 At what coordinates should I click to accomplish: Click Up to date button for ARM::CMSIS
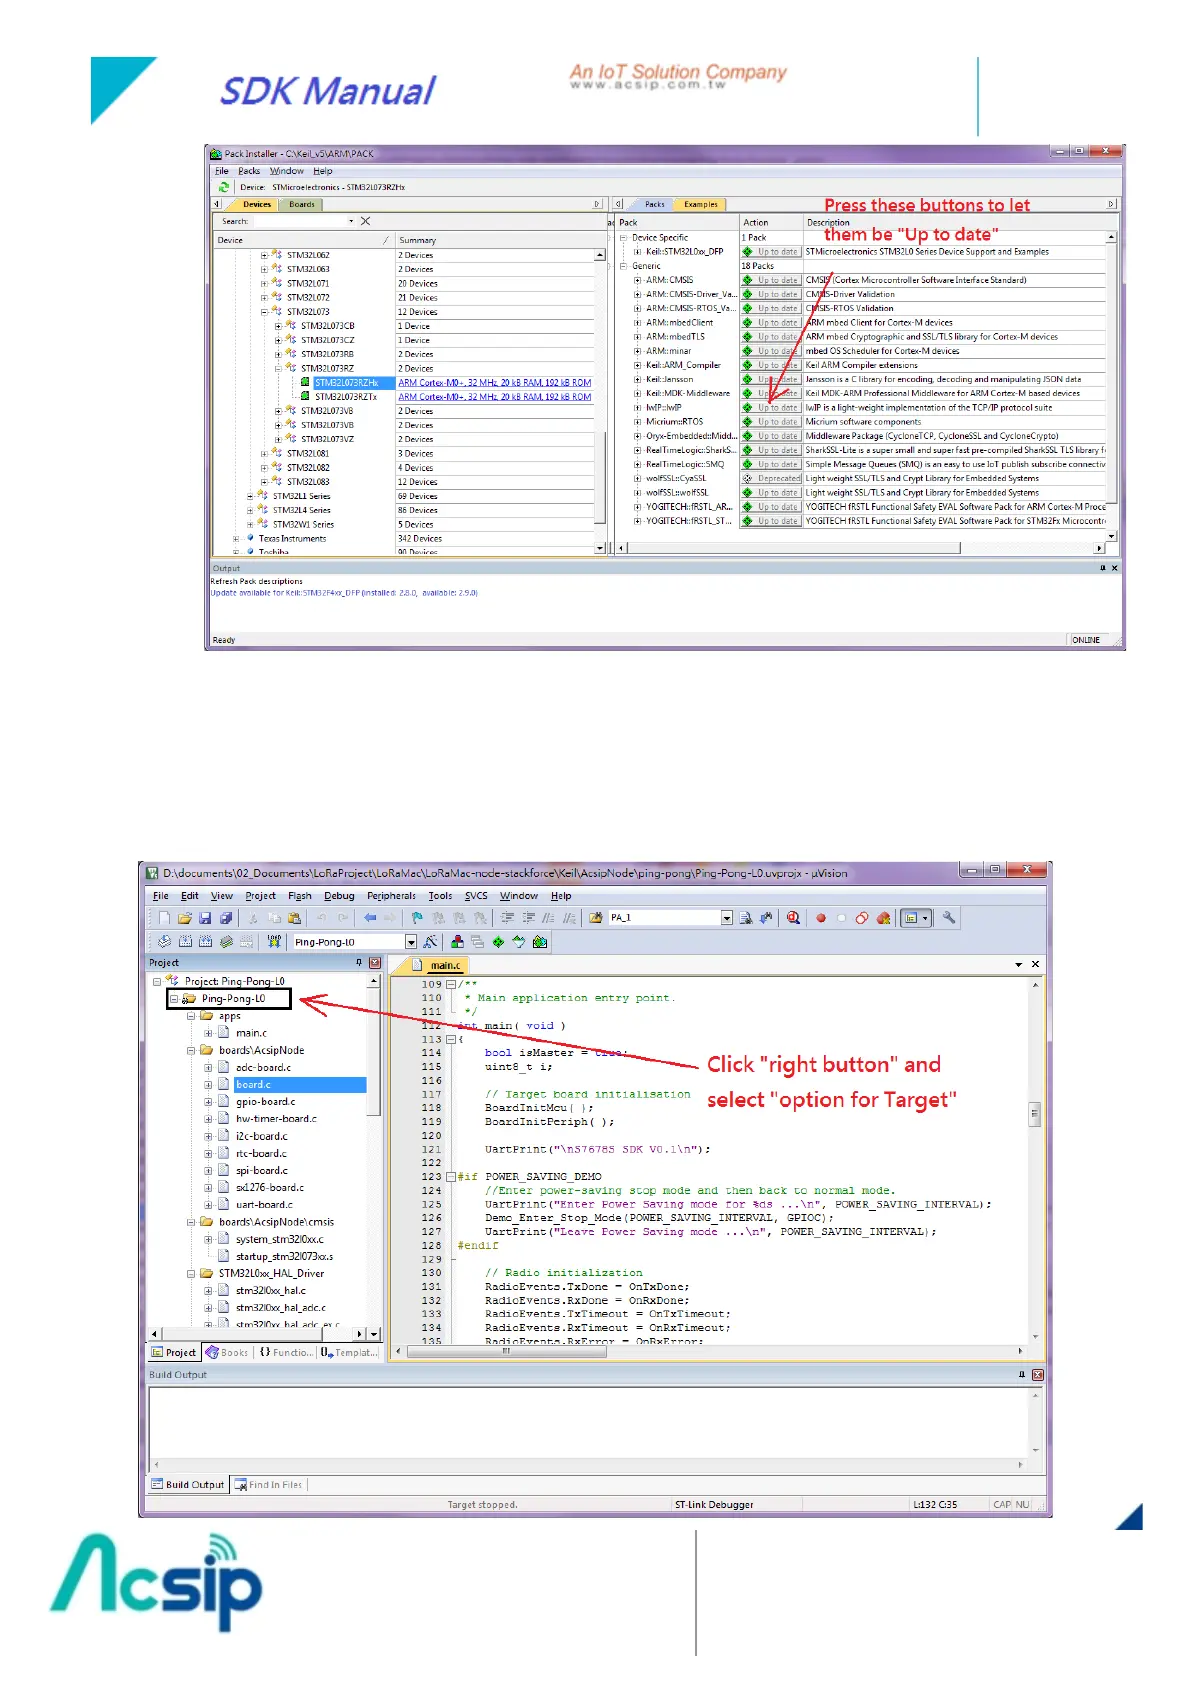point(771,280)
